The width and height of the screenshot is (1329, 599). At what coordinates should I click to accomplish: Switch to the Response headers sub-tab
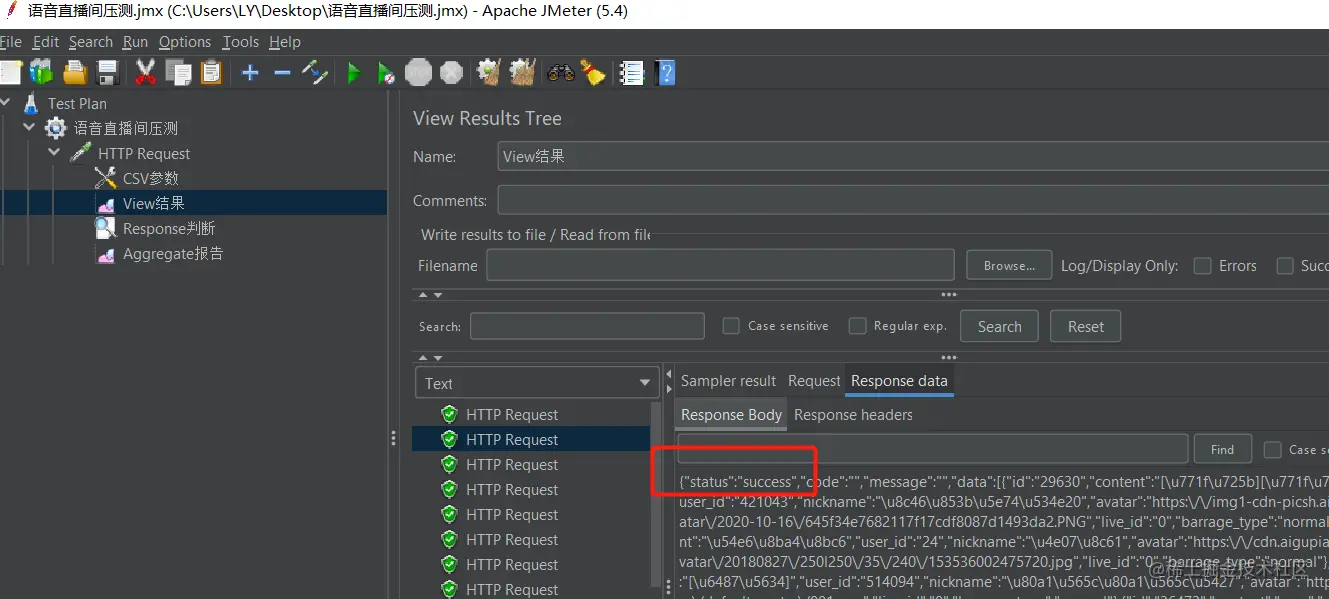(x=853, y=415)
